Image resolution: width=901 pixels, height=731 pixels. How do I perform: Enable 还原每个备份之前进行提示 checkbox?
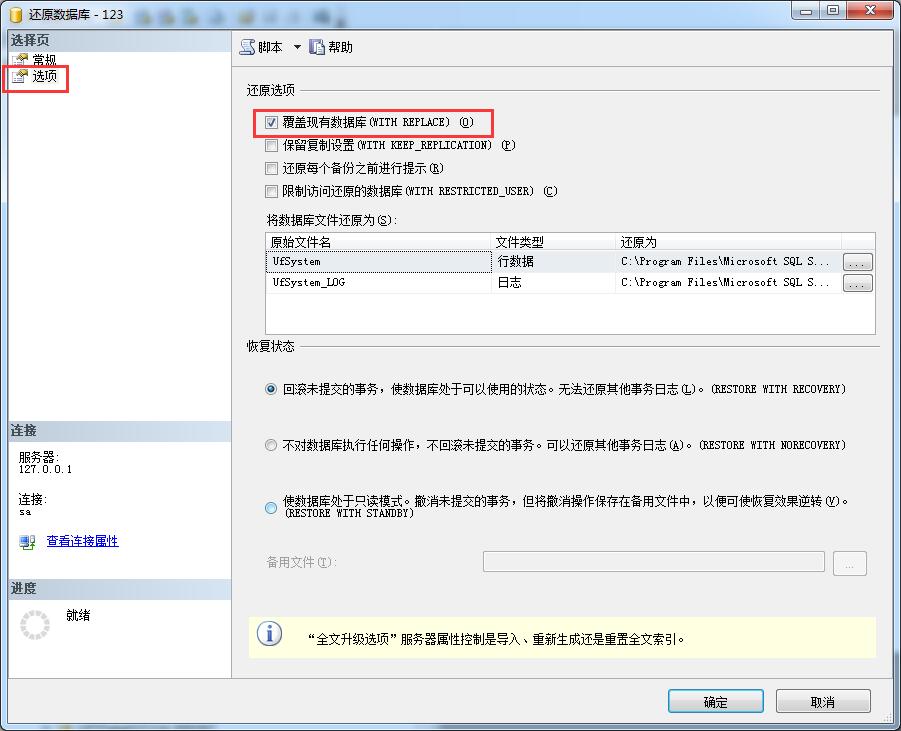point(271,168)
